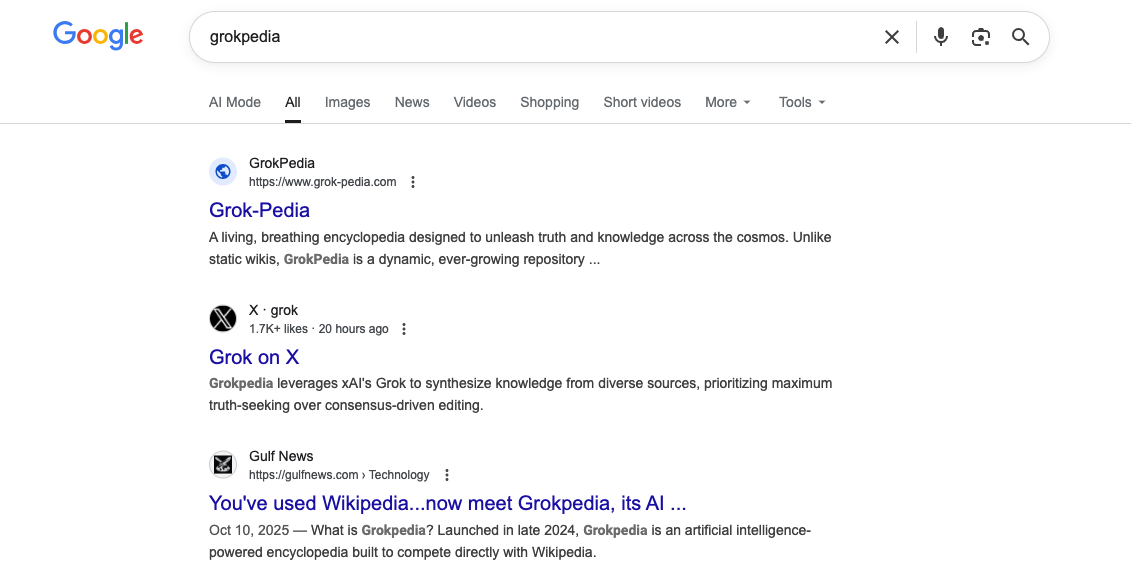Click the magnifying glass search button
1131x587 pixels.
pos(1020,37)
